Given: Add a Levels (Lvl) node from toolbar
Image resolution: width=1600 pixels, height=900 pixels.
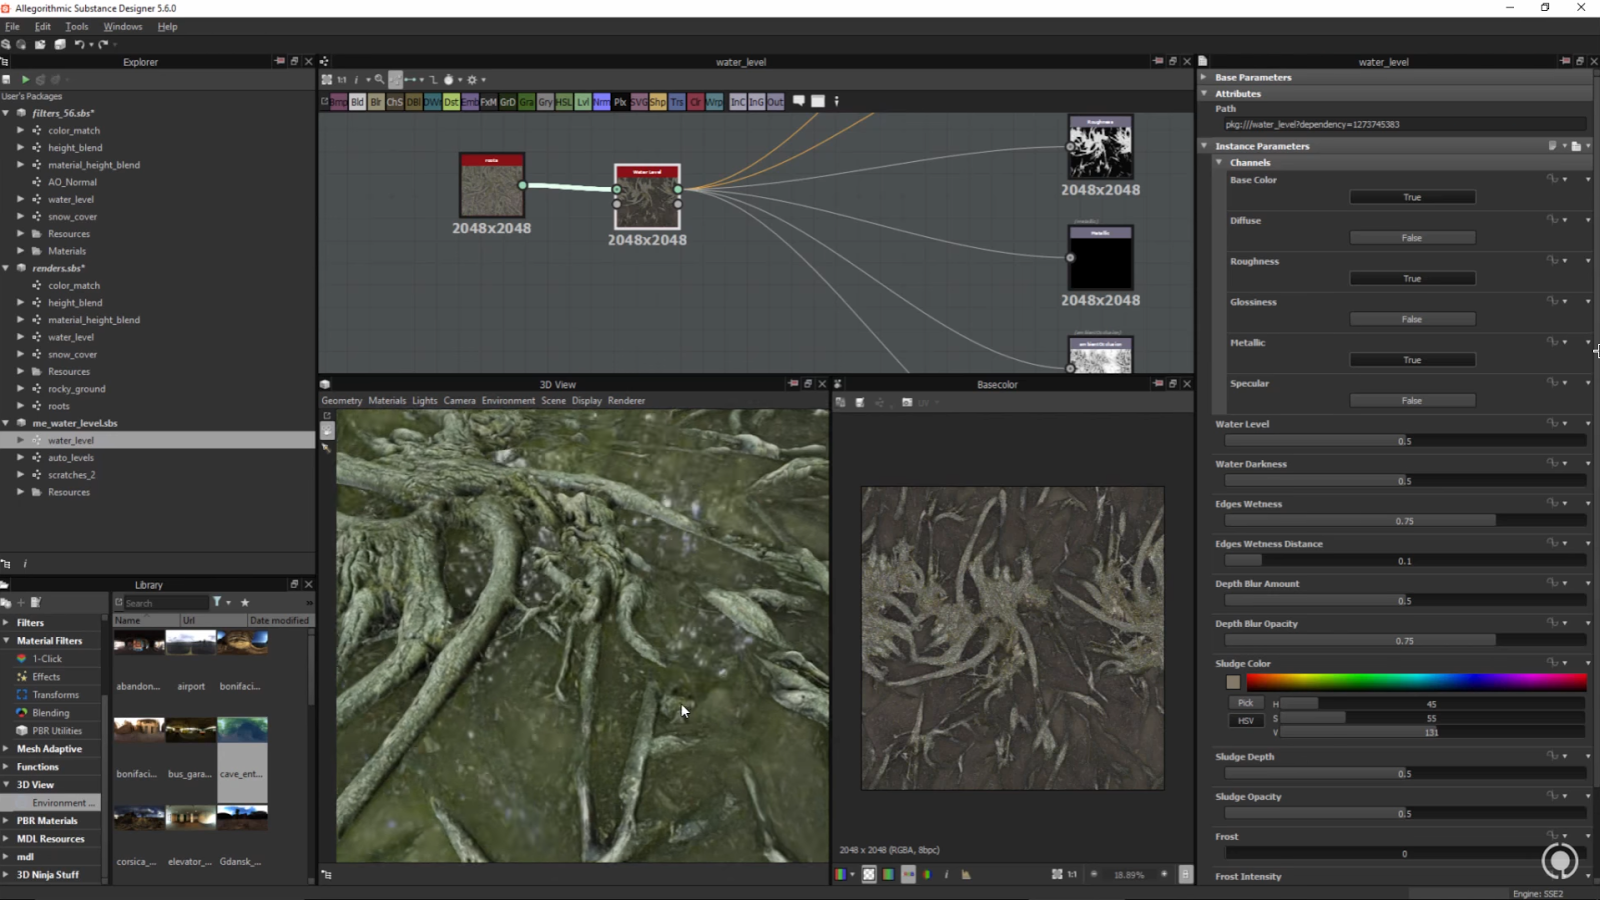Looking at the screenshot, I should click(x=582, y=102).
